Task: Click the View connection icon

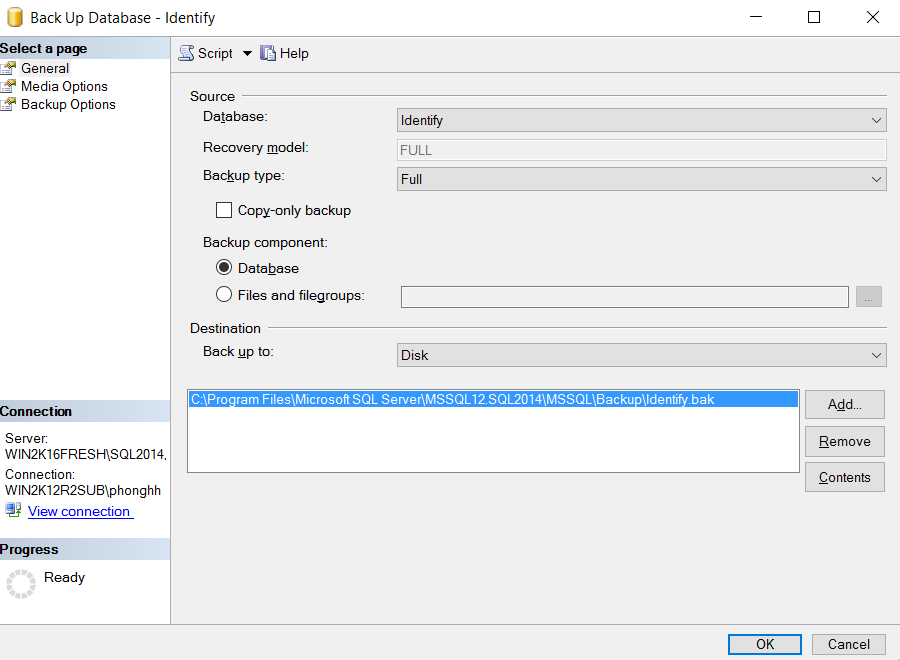Action: (13, 511)
